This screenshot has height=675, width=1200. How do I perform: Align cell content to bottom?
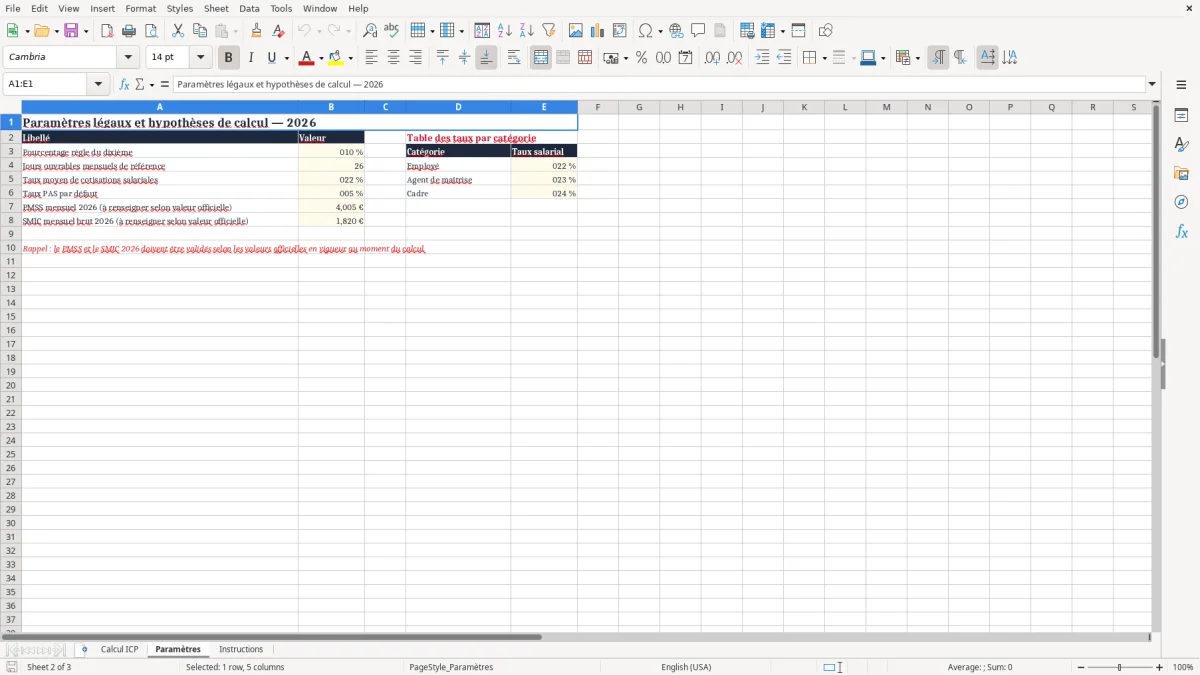[486, 58]
